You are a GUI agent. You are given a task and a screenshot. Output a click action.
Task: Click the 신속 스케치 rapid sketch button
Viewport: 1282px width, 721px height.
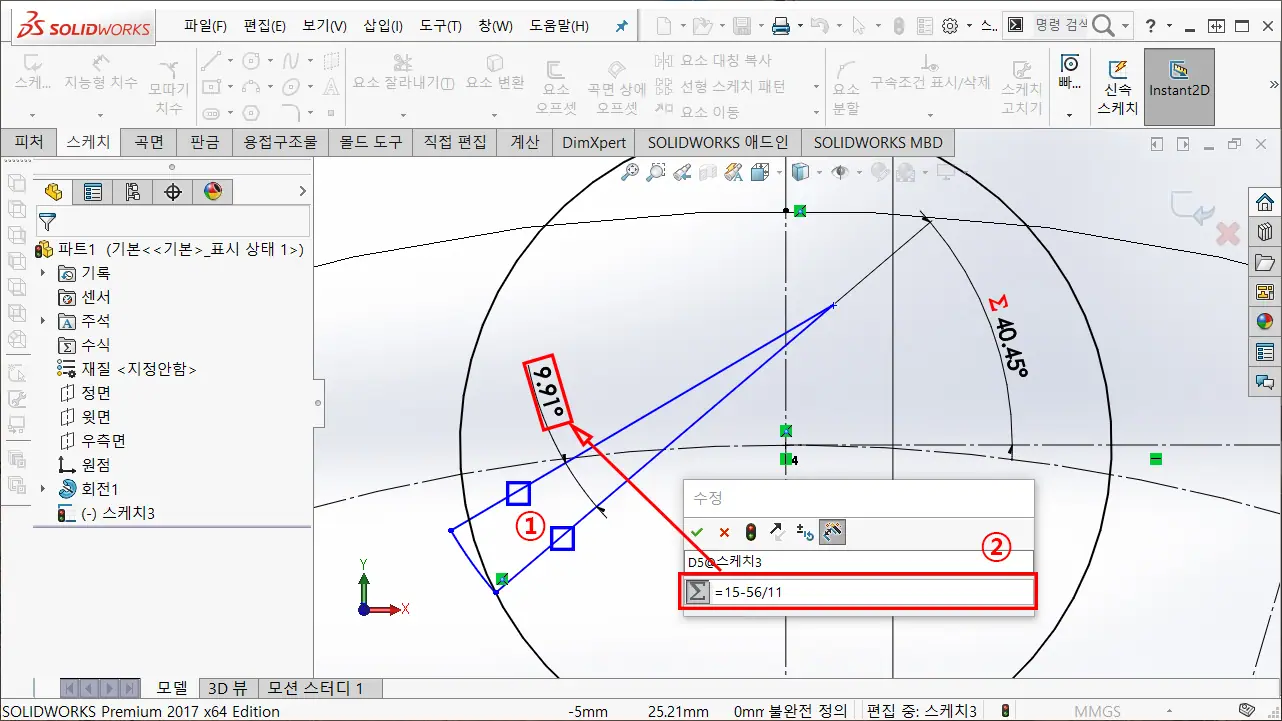pos(1117,87)
